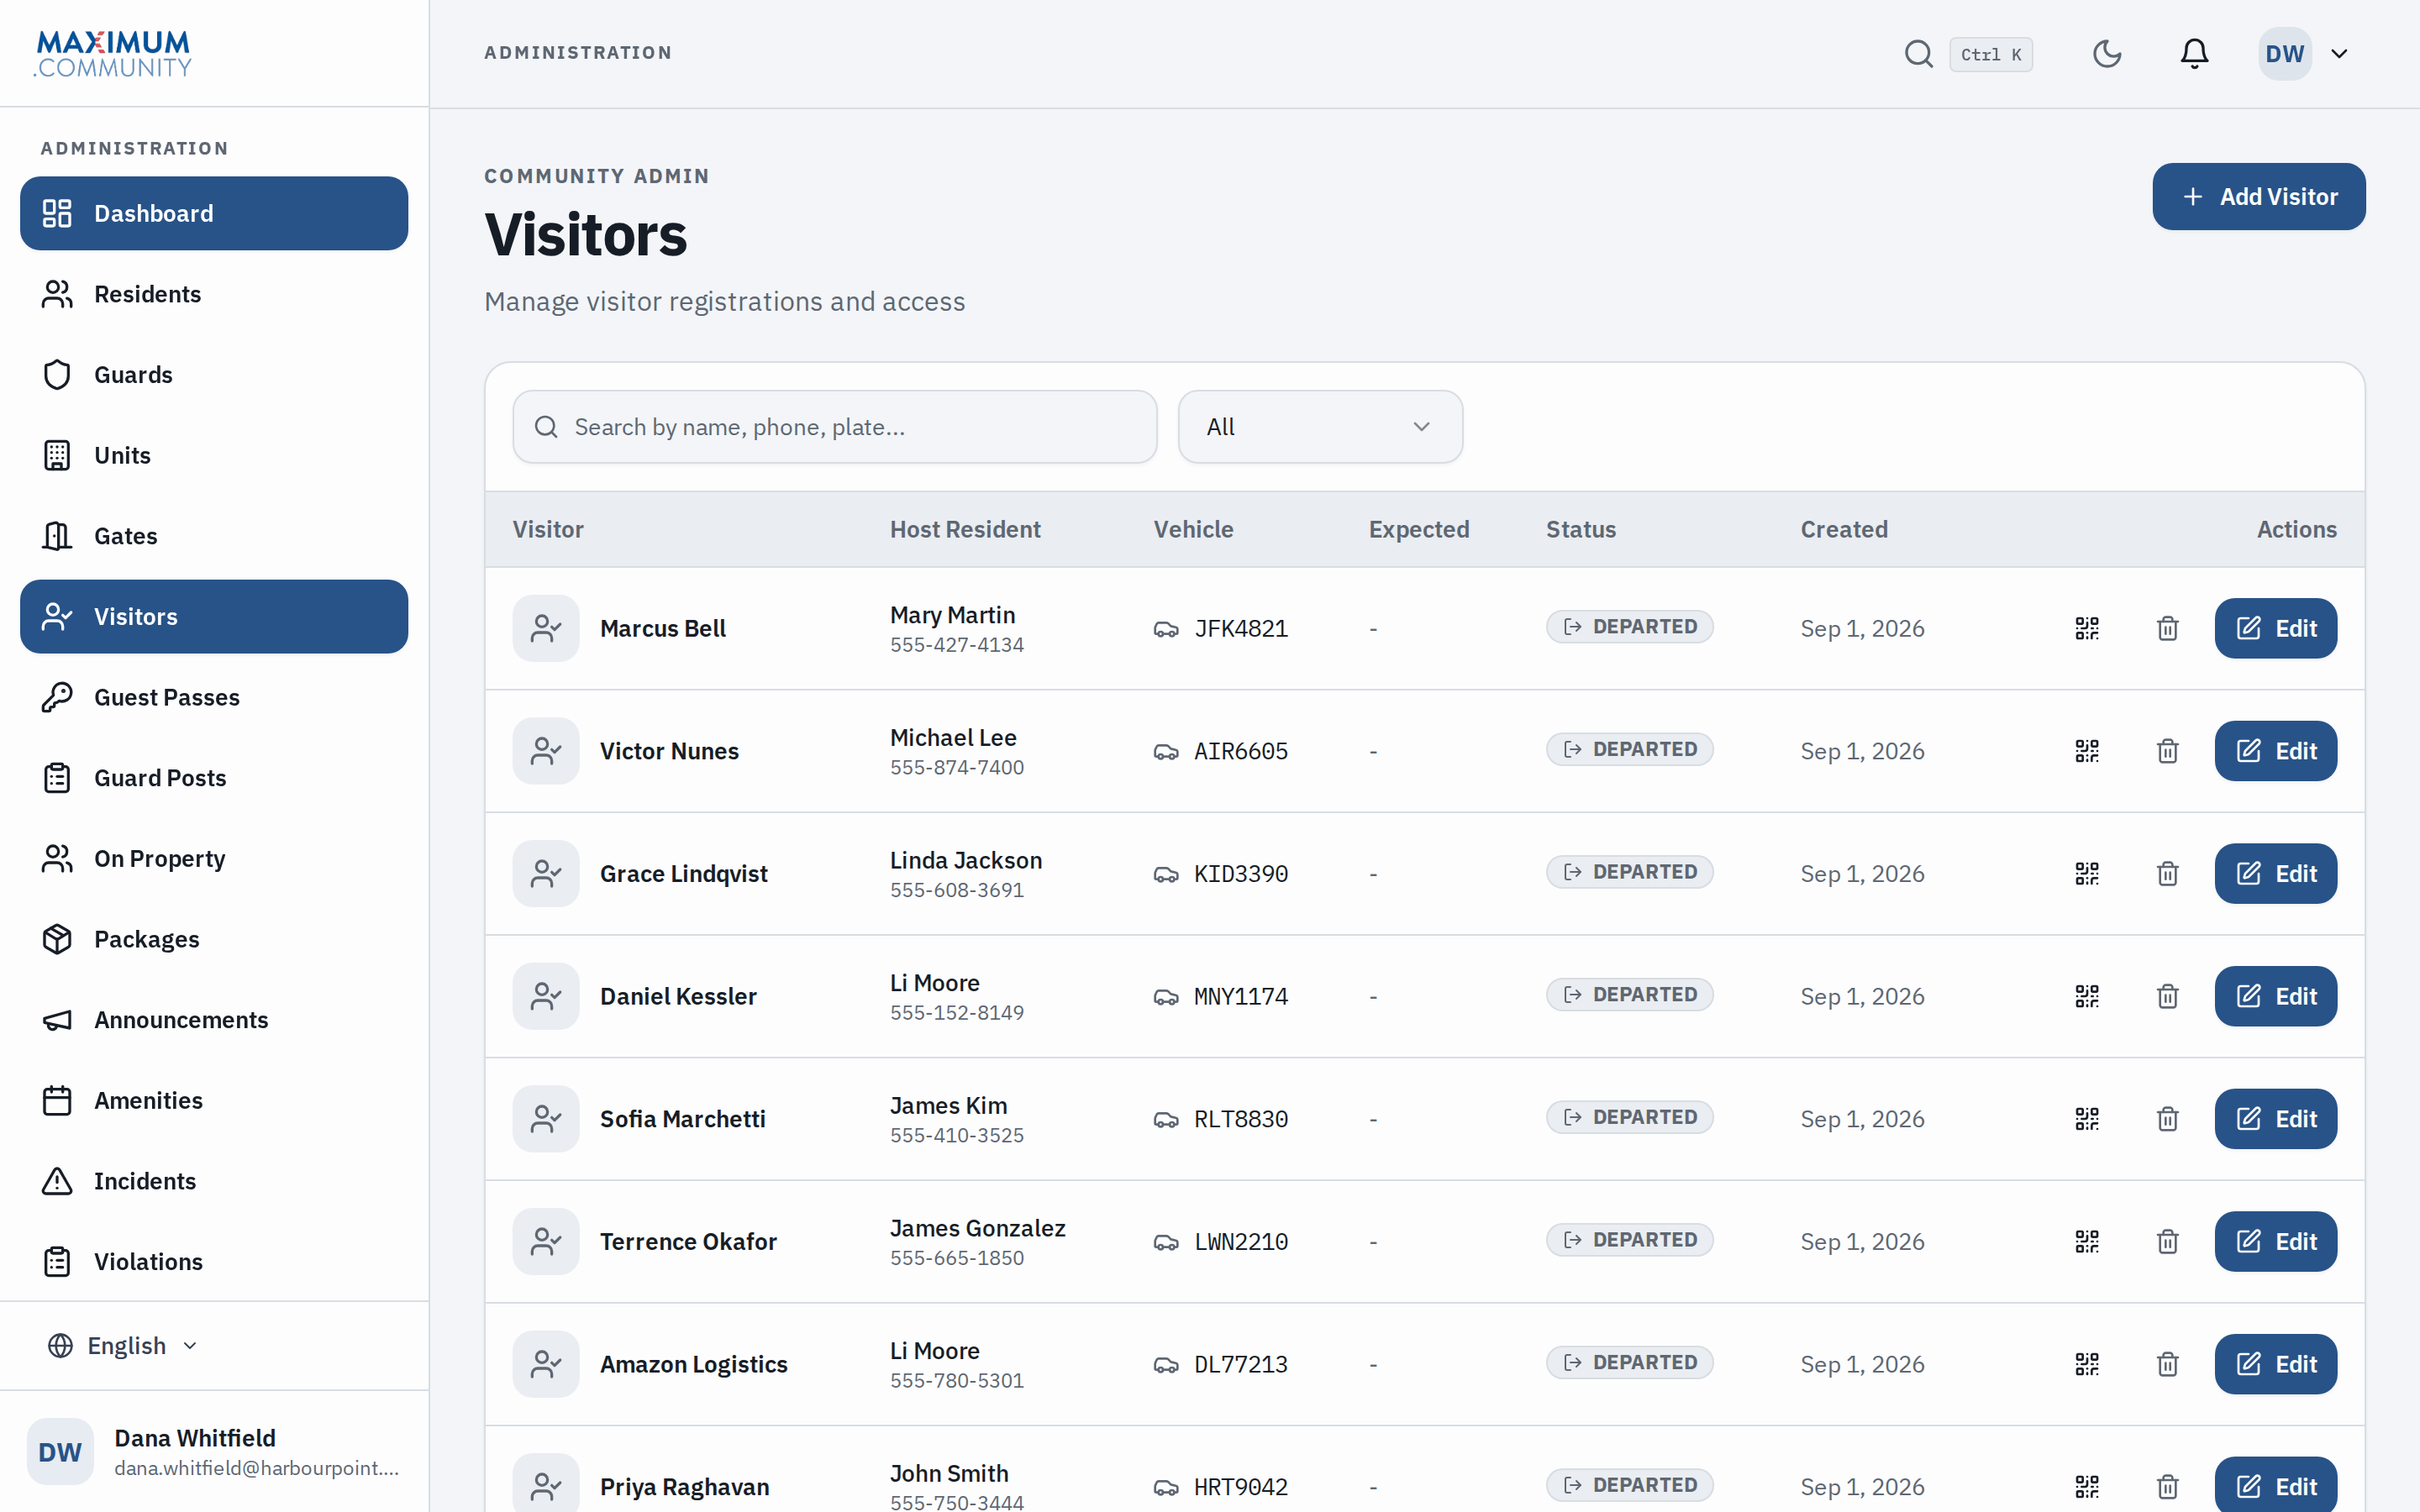
Task: Edit Marcus Bell's visitor record
Action: (x=2276, y=628)
